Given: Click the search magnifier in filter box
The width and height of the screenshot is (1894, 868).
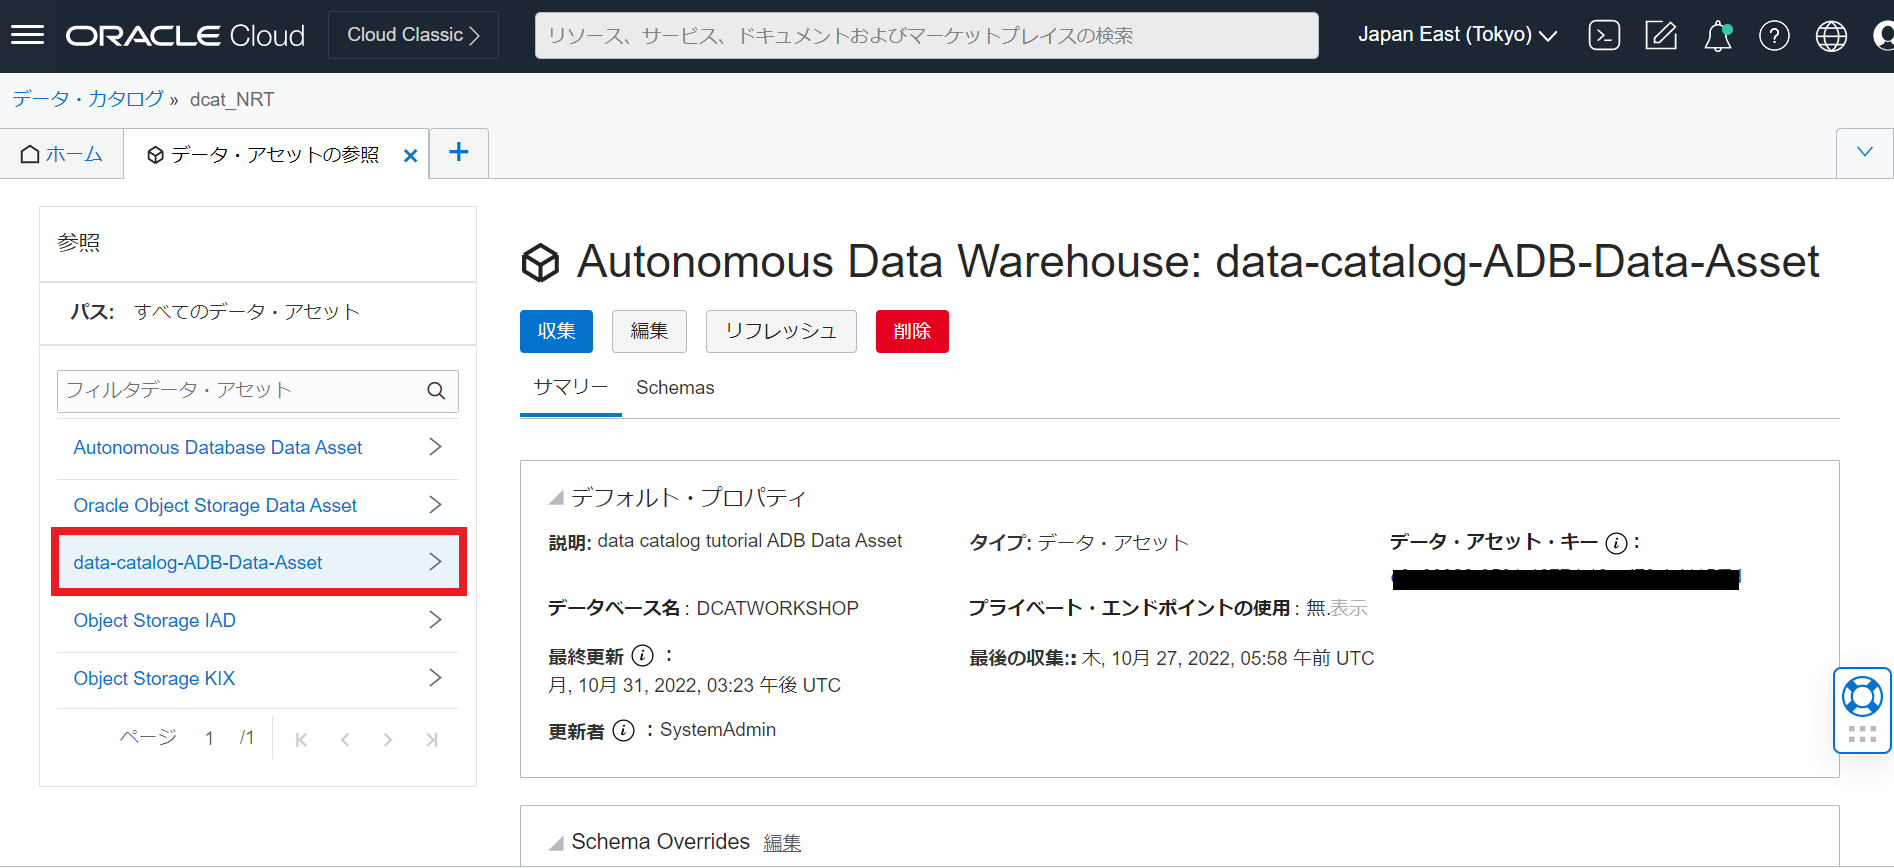Looking at the screenshot, I should 436,391.
